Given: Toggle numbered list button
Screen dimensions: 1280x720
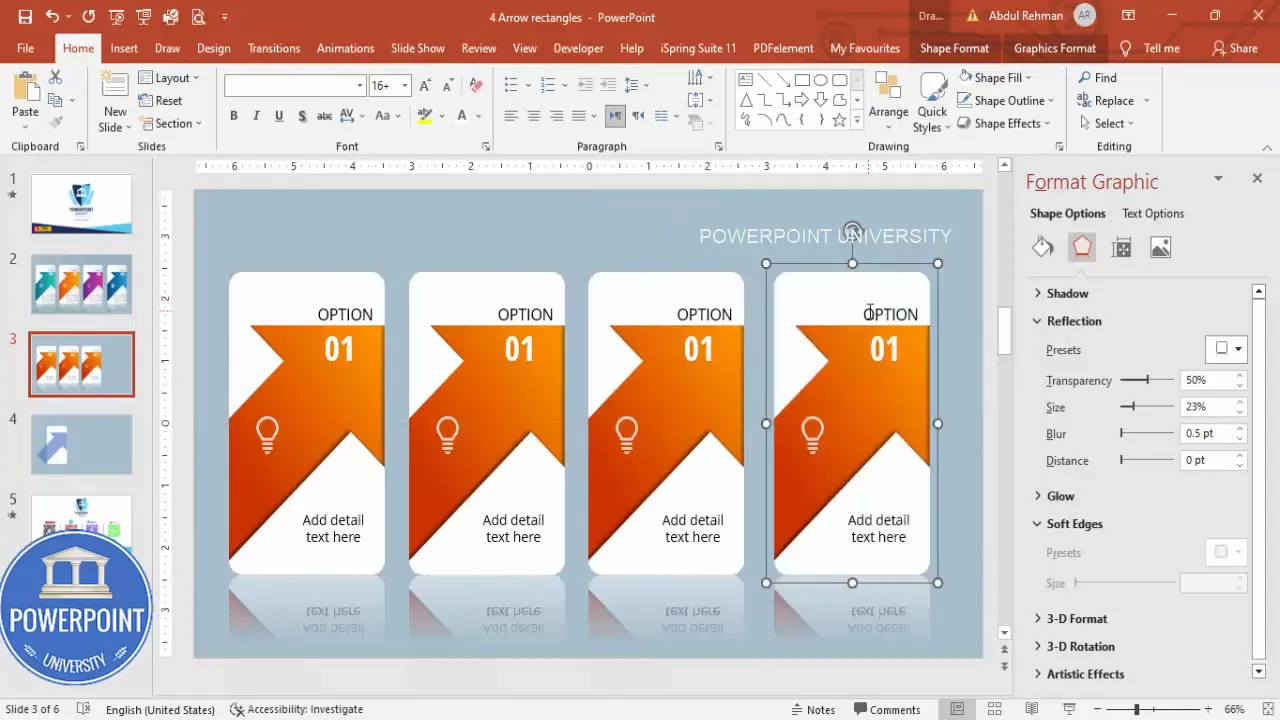Looking at the screenshot, I should click(x=547, y=85).
